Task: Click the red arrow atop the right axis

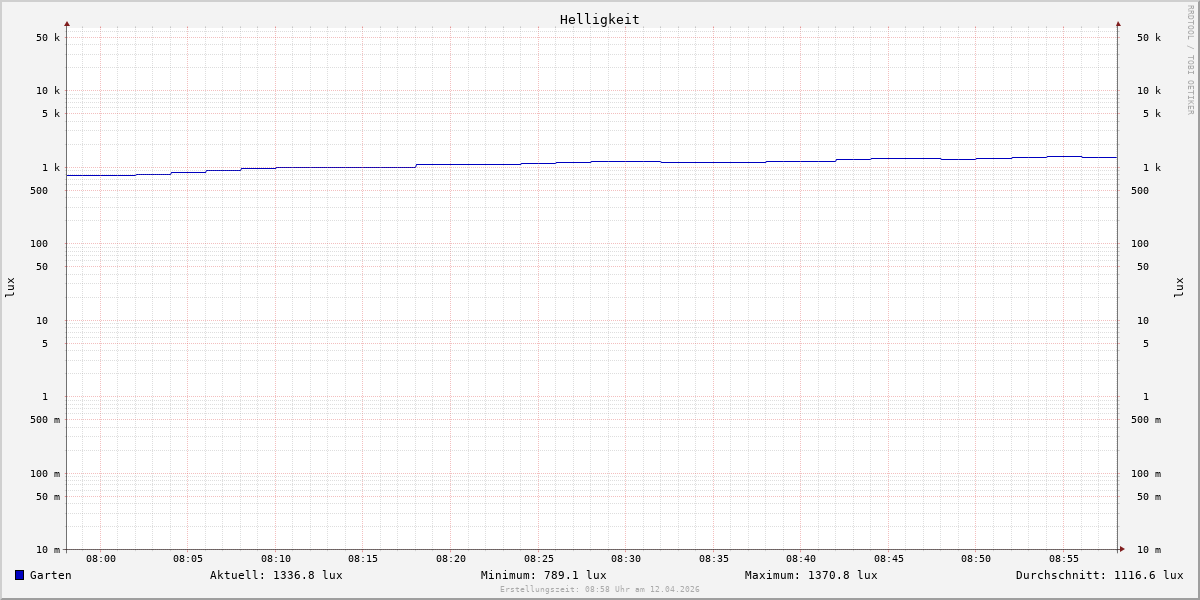Action: coord(1118,23)
